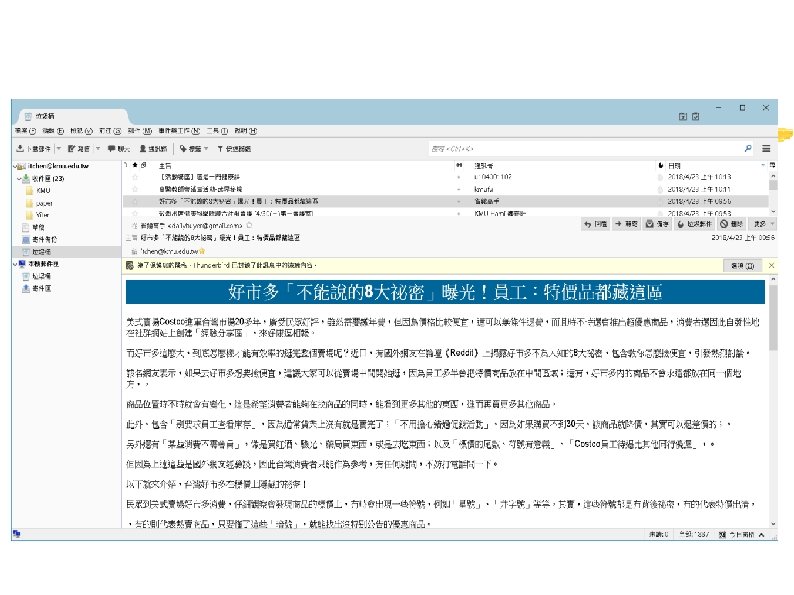This screenshot has height=595, width=794.
Task: Toggle the Quick Filter toolbar button
Action: (233, 148)
